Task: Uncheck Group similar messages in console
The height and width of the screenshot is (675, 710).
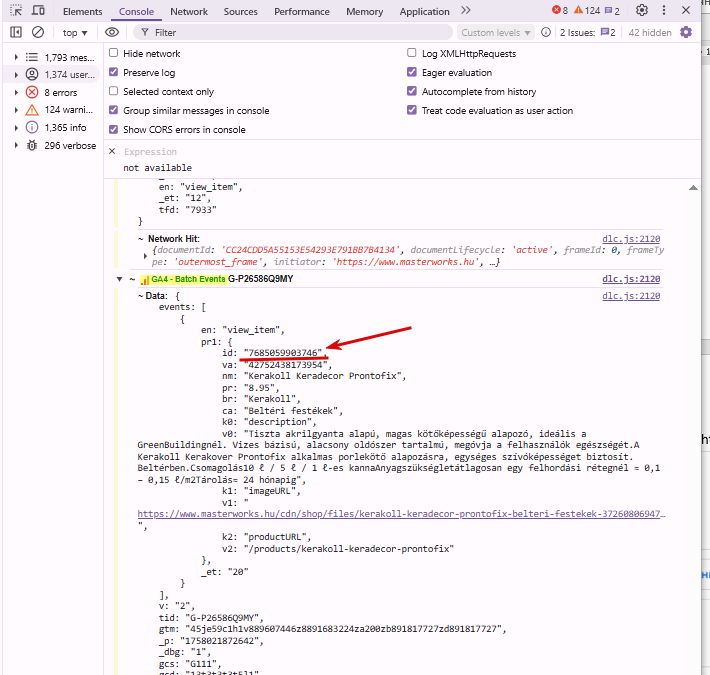Action: tap(114, 110)
